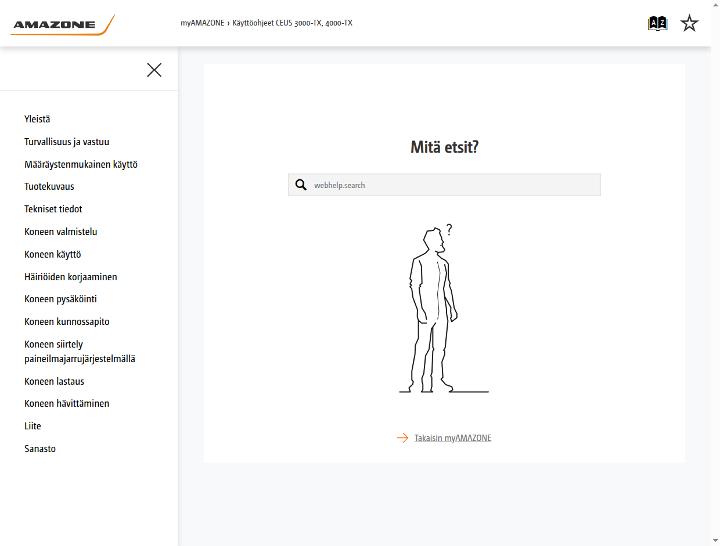Open Koneen siirtely paineilmajarrujärjestelmällä item
Image resolution: width=720 pixels, height=546 pixels.
pyautogui.click(x=80, y=351)
